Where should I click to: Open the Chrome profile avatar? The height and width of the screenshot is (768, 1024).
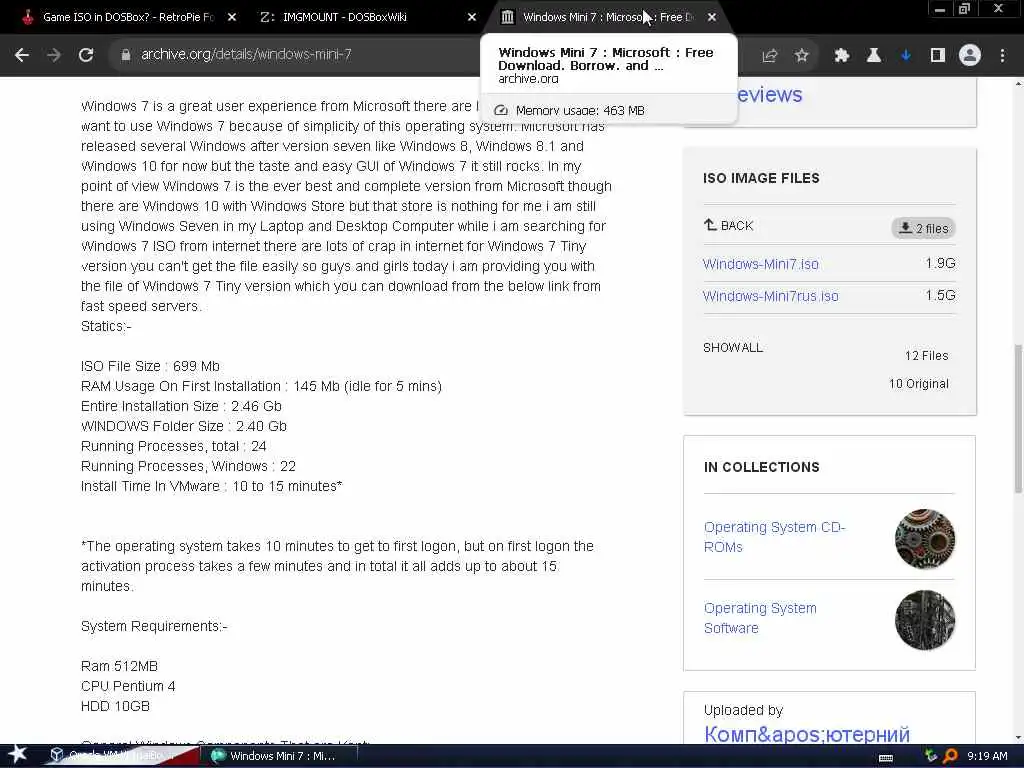pyautogui.click(x=970, y=56)
